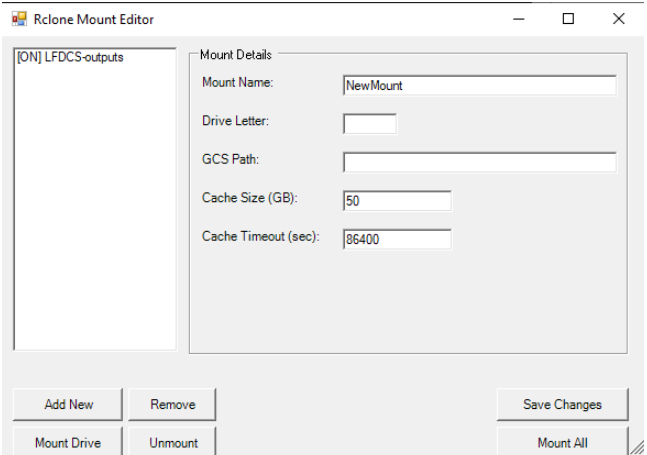Click the empty GCS Path field

click(479, 162)
